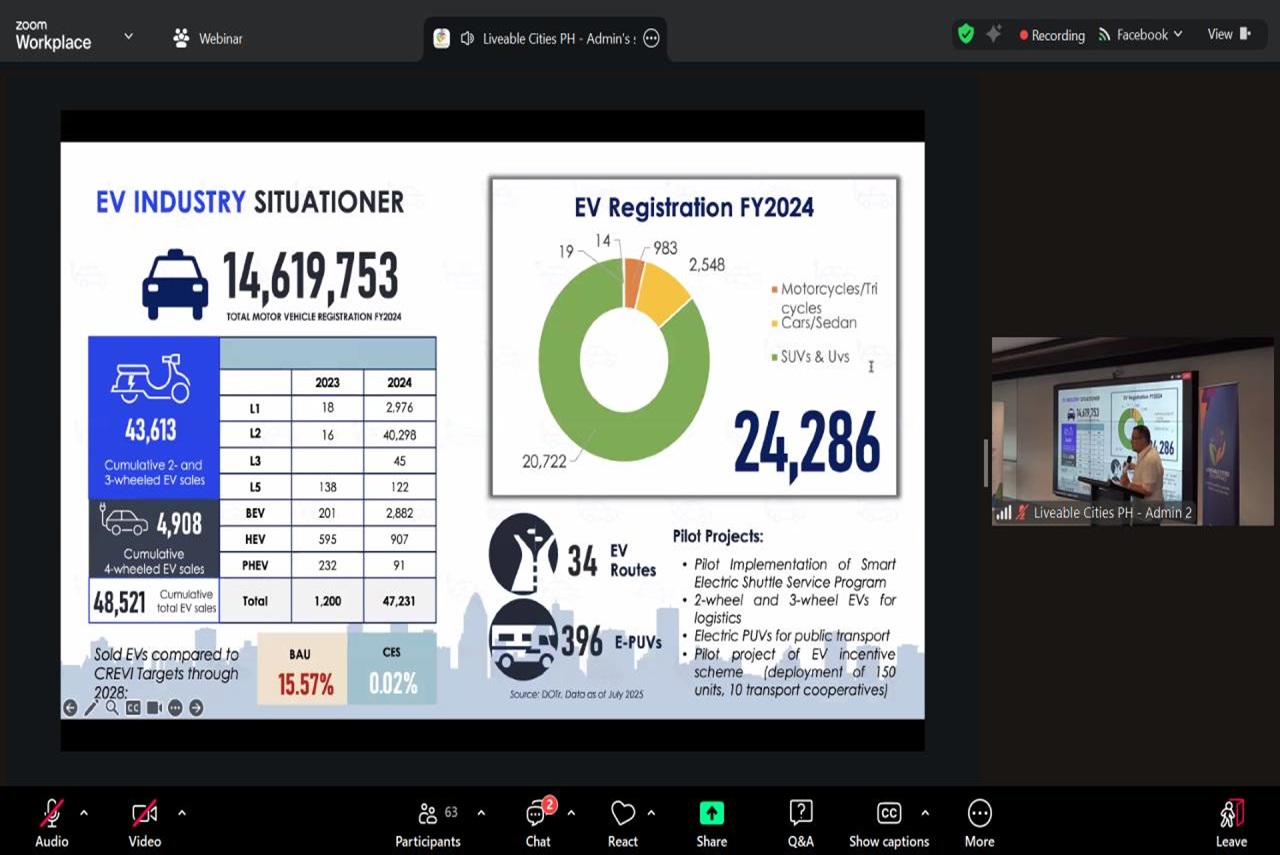Open the AI Companion sparkle icon
The image size is (1280, 855).
coord(993,35)
